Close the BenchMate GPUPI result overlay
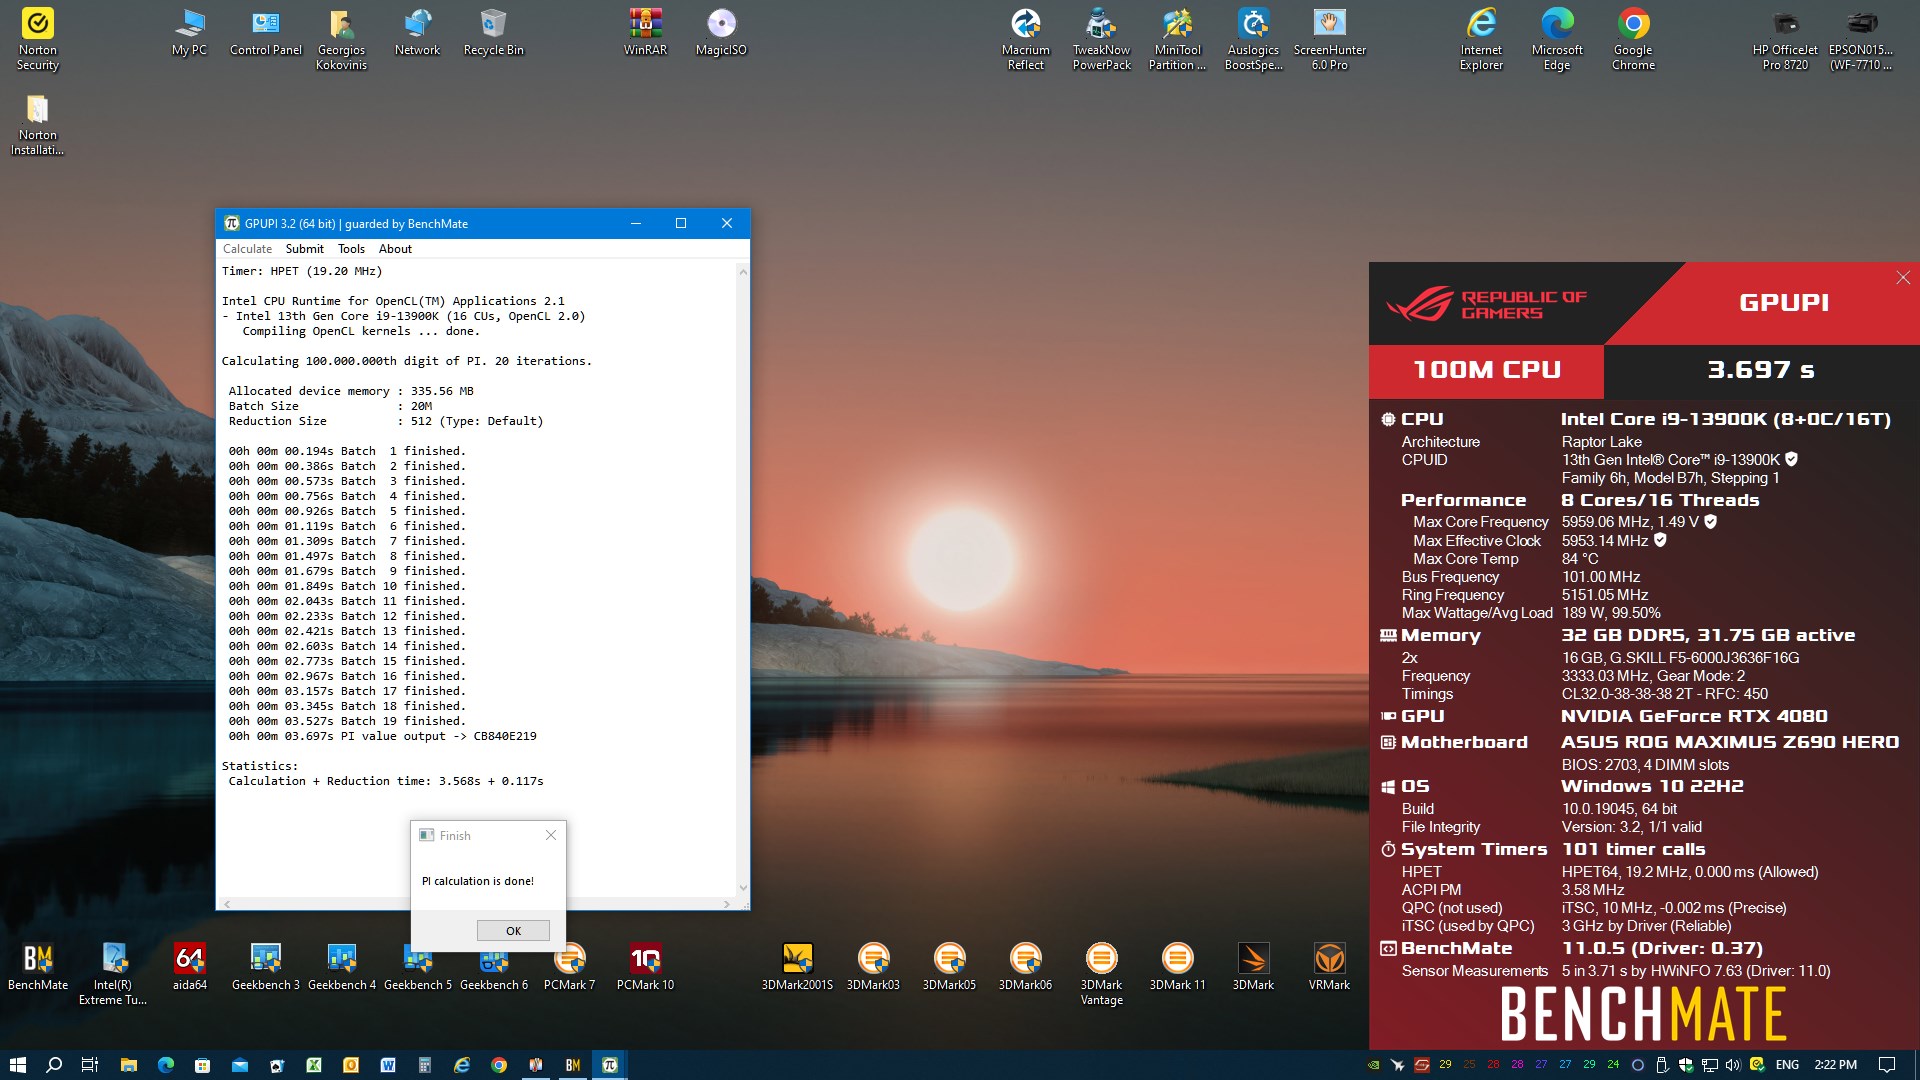 (x=1902, y=278)
